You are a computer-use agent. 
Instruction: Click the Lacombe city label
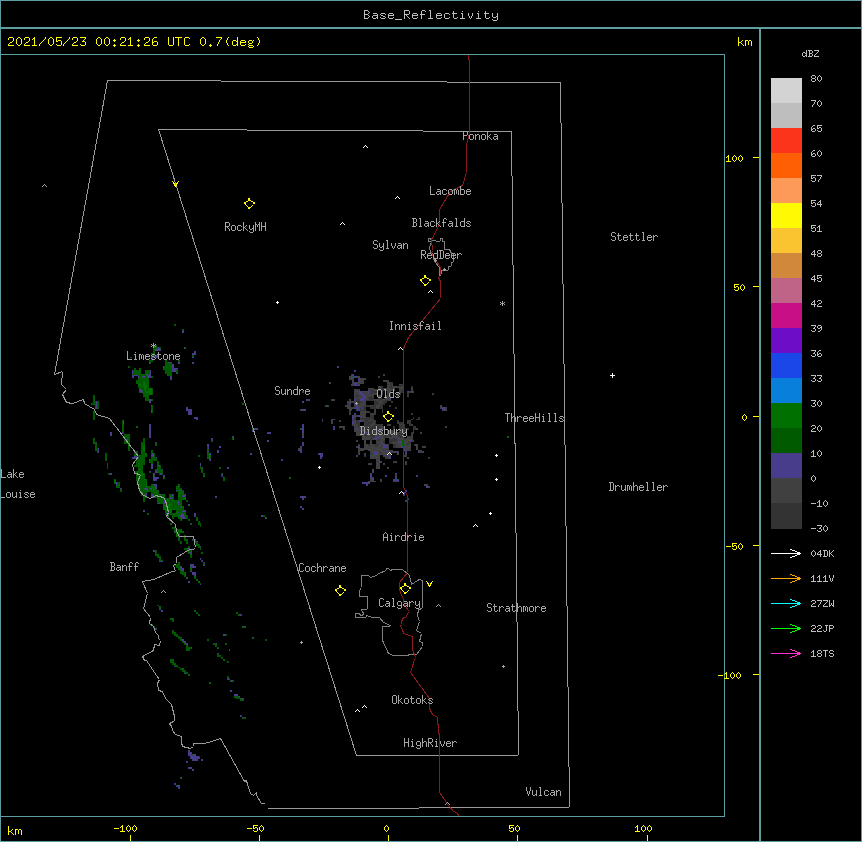tap(450, 191)
